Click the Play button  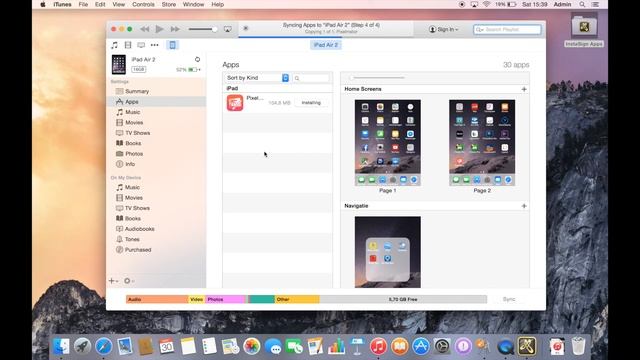point(160,29)
